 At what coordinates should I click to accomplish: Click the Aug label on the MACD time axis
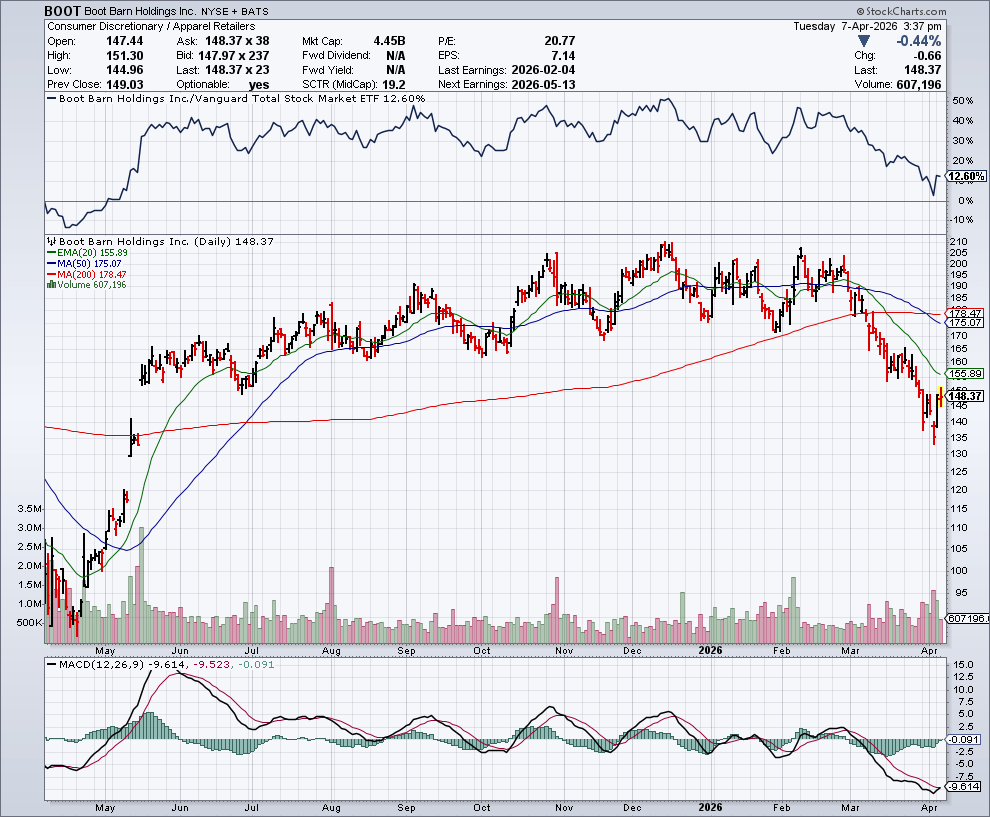point(331,808)
